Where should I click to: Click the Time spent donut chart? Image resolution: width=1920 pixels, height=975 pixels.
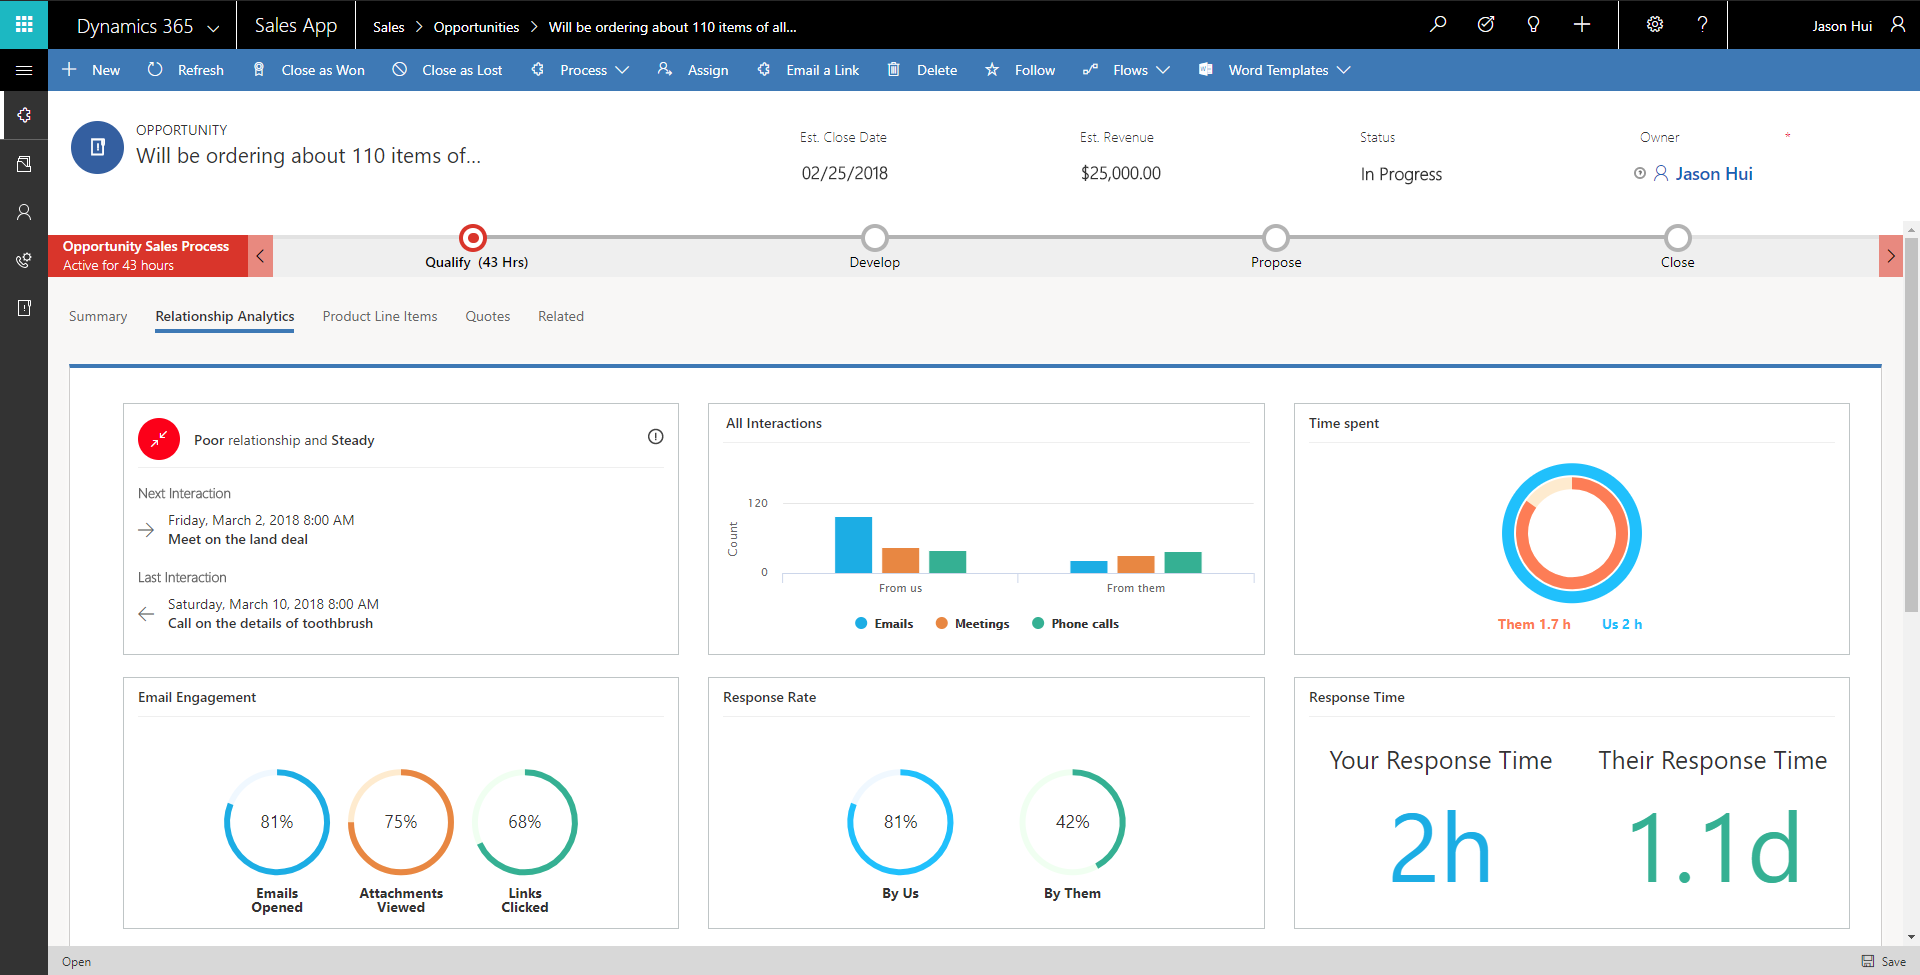1572,533
